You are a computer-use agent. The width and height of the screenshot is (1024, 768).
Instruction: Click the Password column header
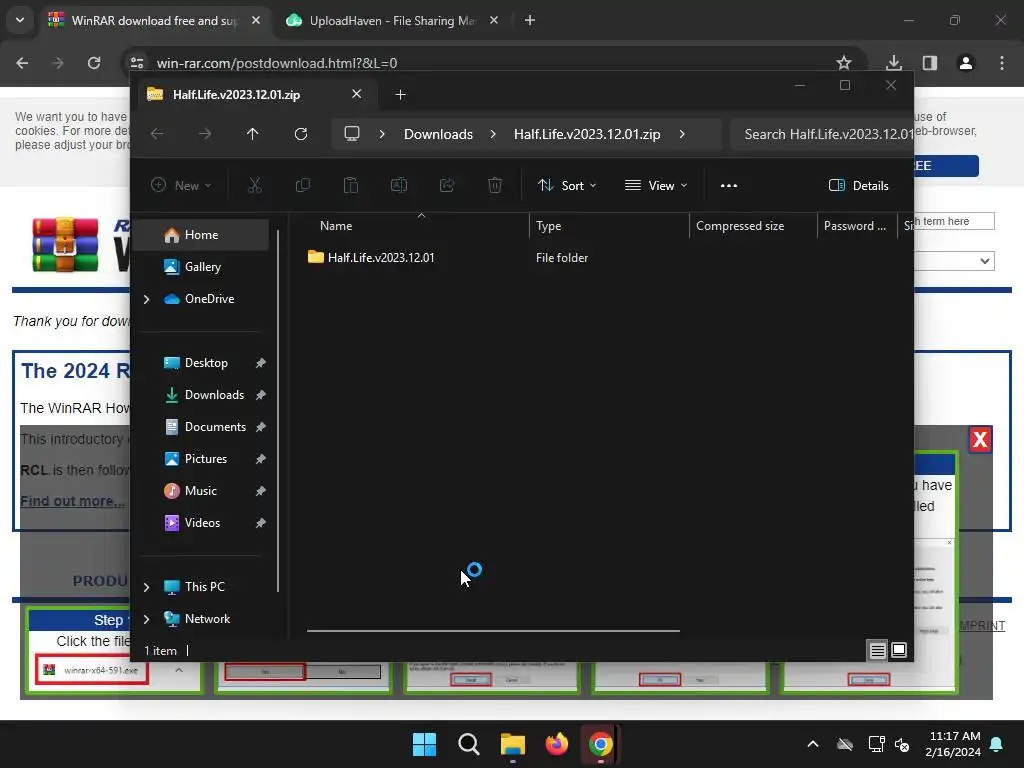coord(857,226)
